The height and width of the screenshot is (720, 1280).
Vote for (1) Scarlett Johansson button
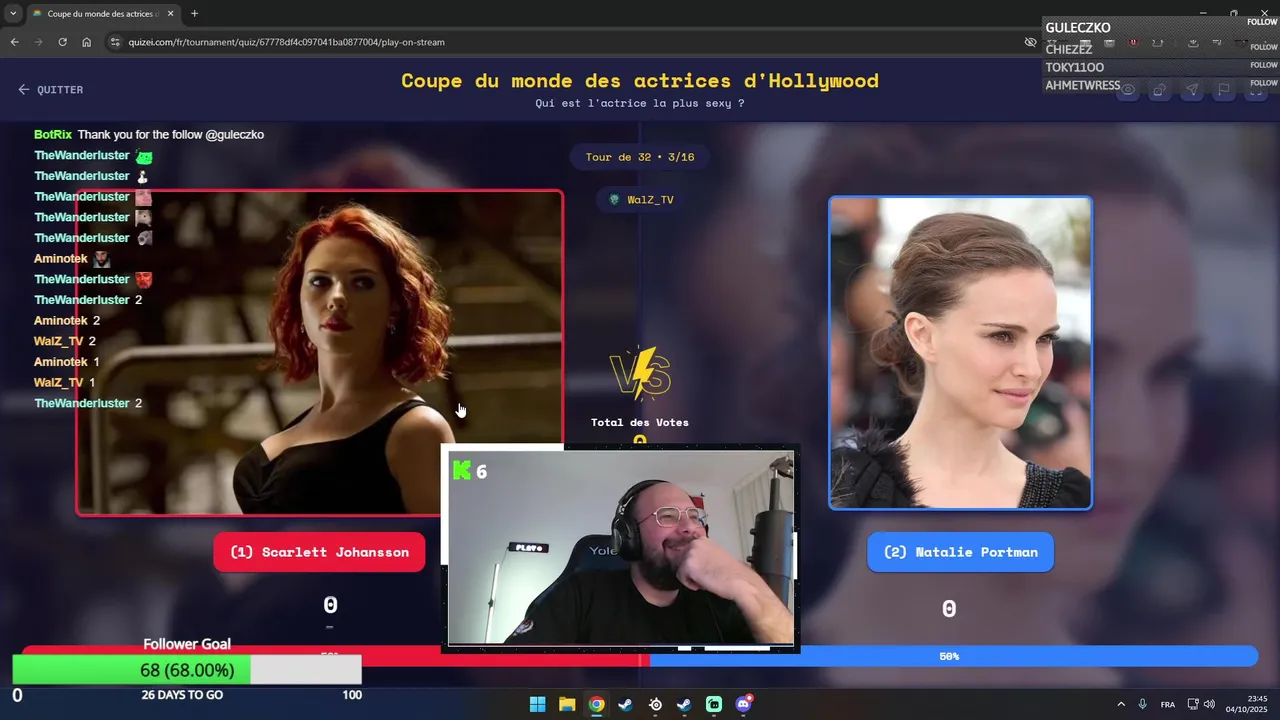point(319,552)
